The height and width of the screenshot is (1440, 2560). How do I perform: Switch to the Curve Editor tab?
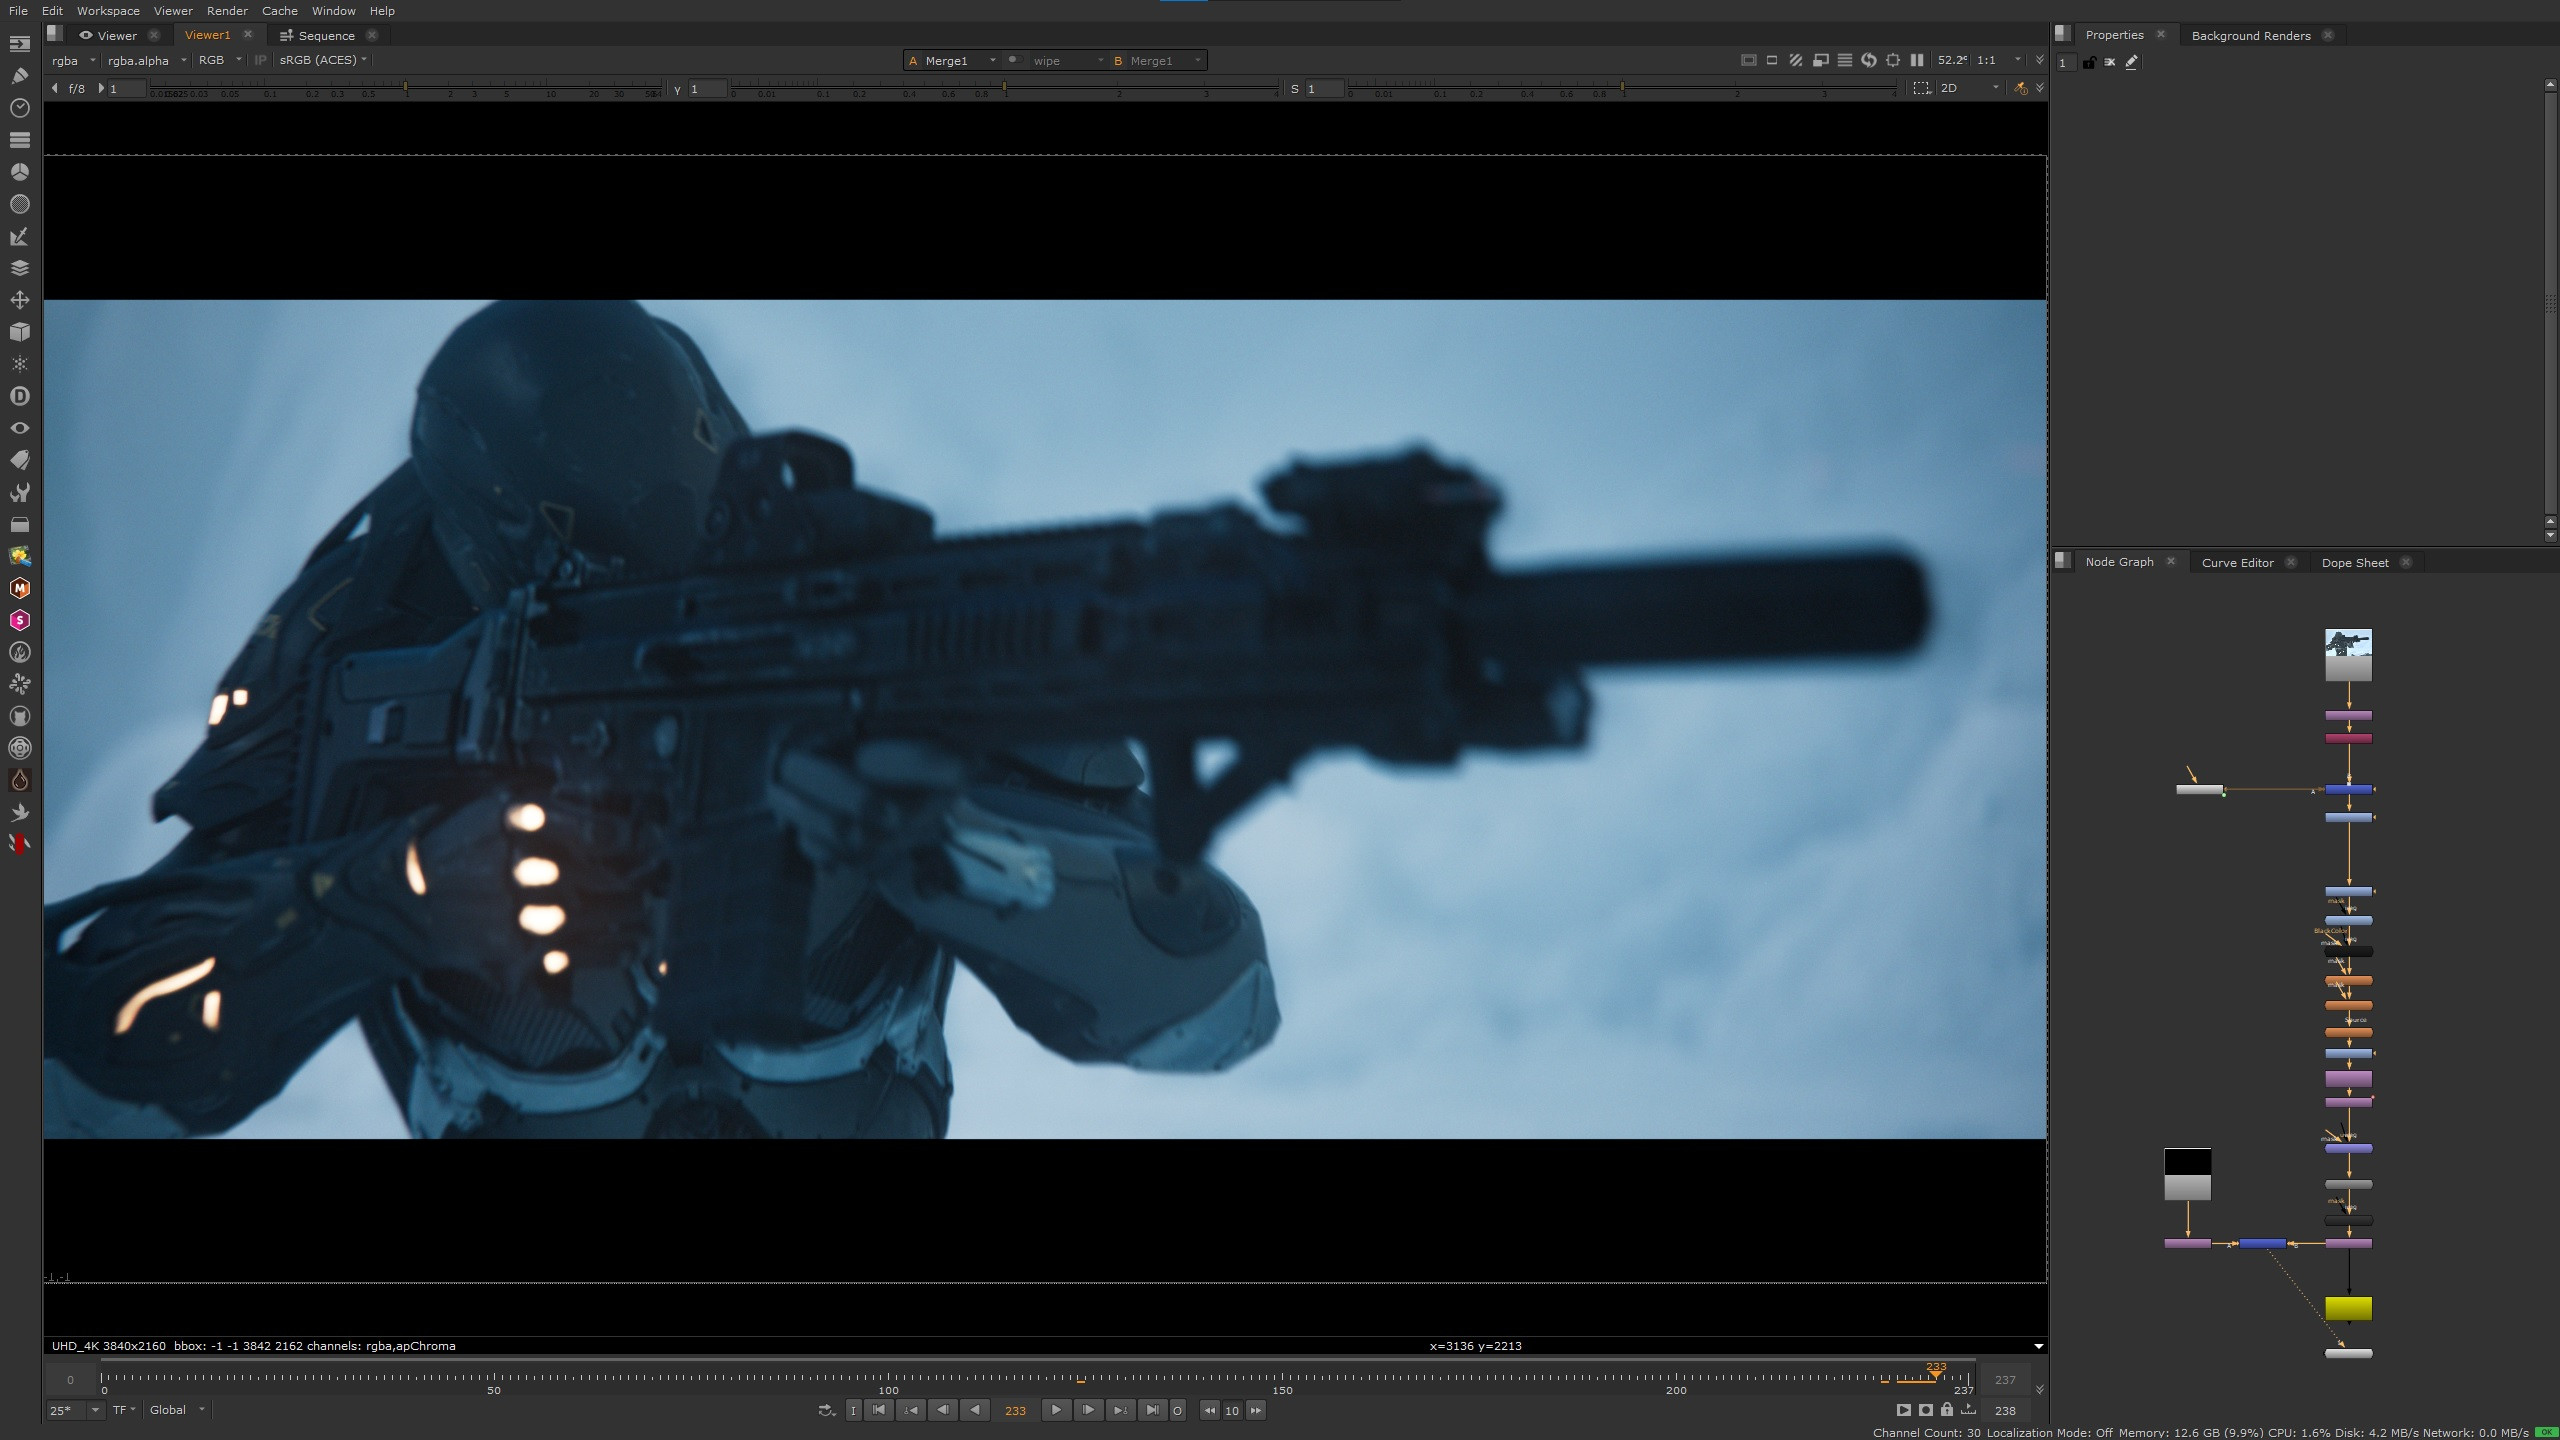click(2237, 563)
